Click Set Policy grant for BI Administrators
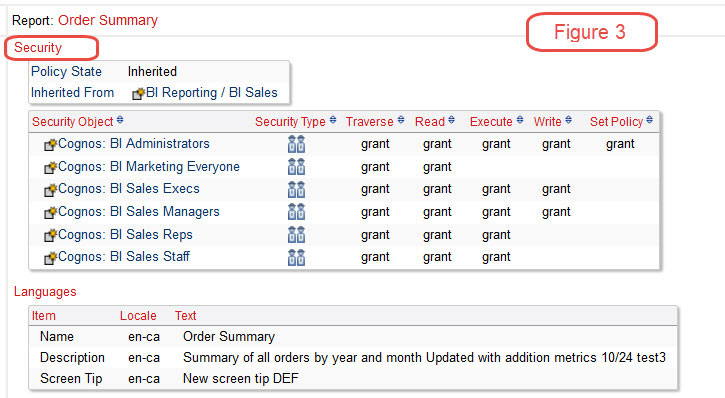This screenshot has width=725, height=398. tap(620, 144)
